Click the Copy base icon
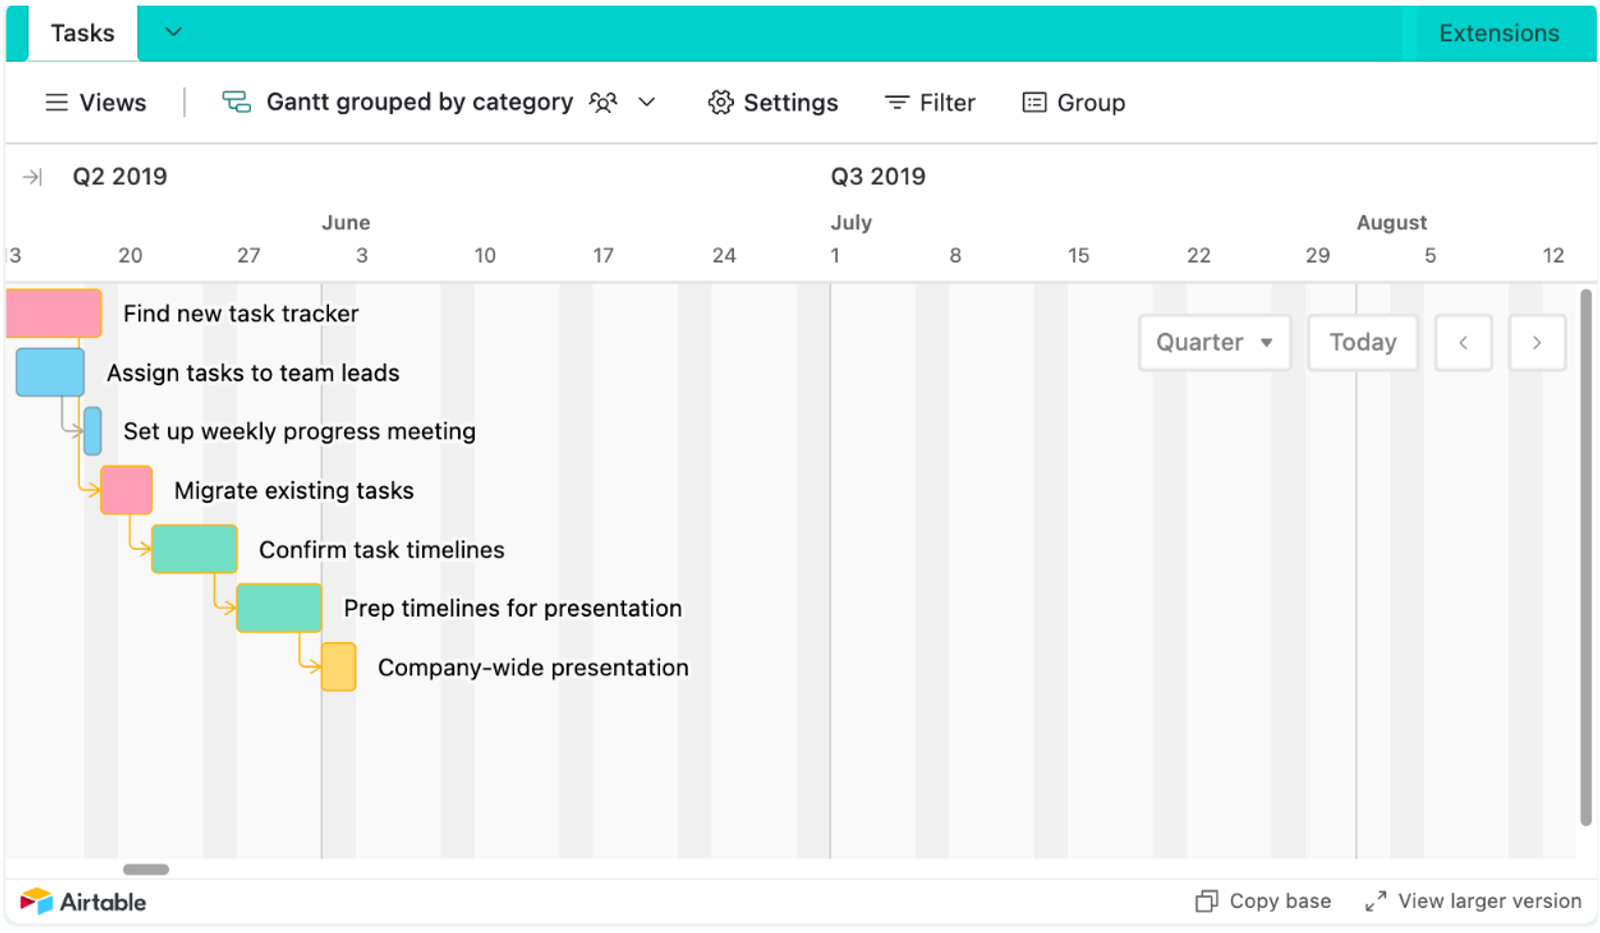1600x933 pixels. coord(1207,901)
